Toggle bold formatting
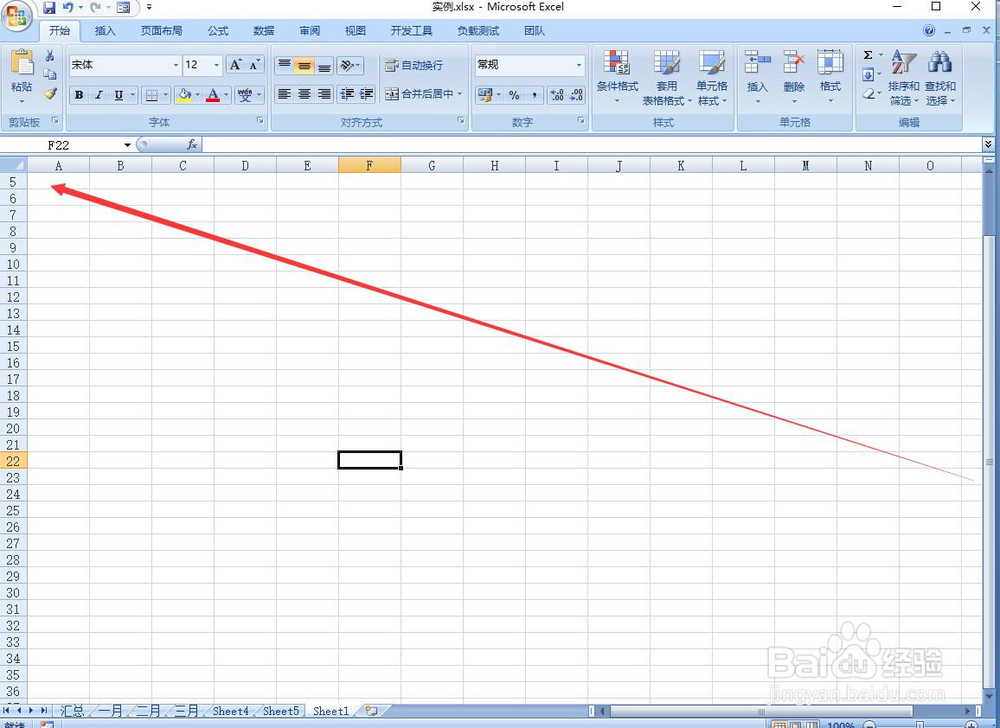 point(79,95)
